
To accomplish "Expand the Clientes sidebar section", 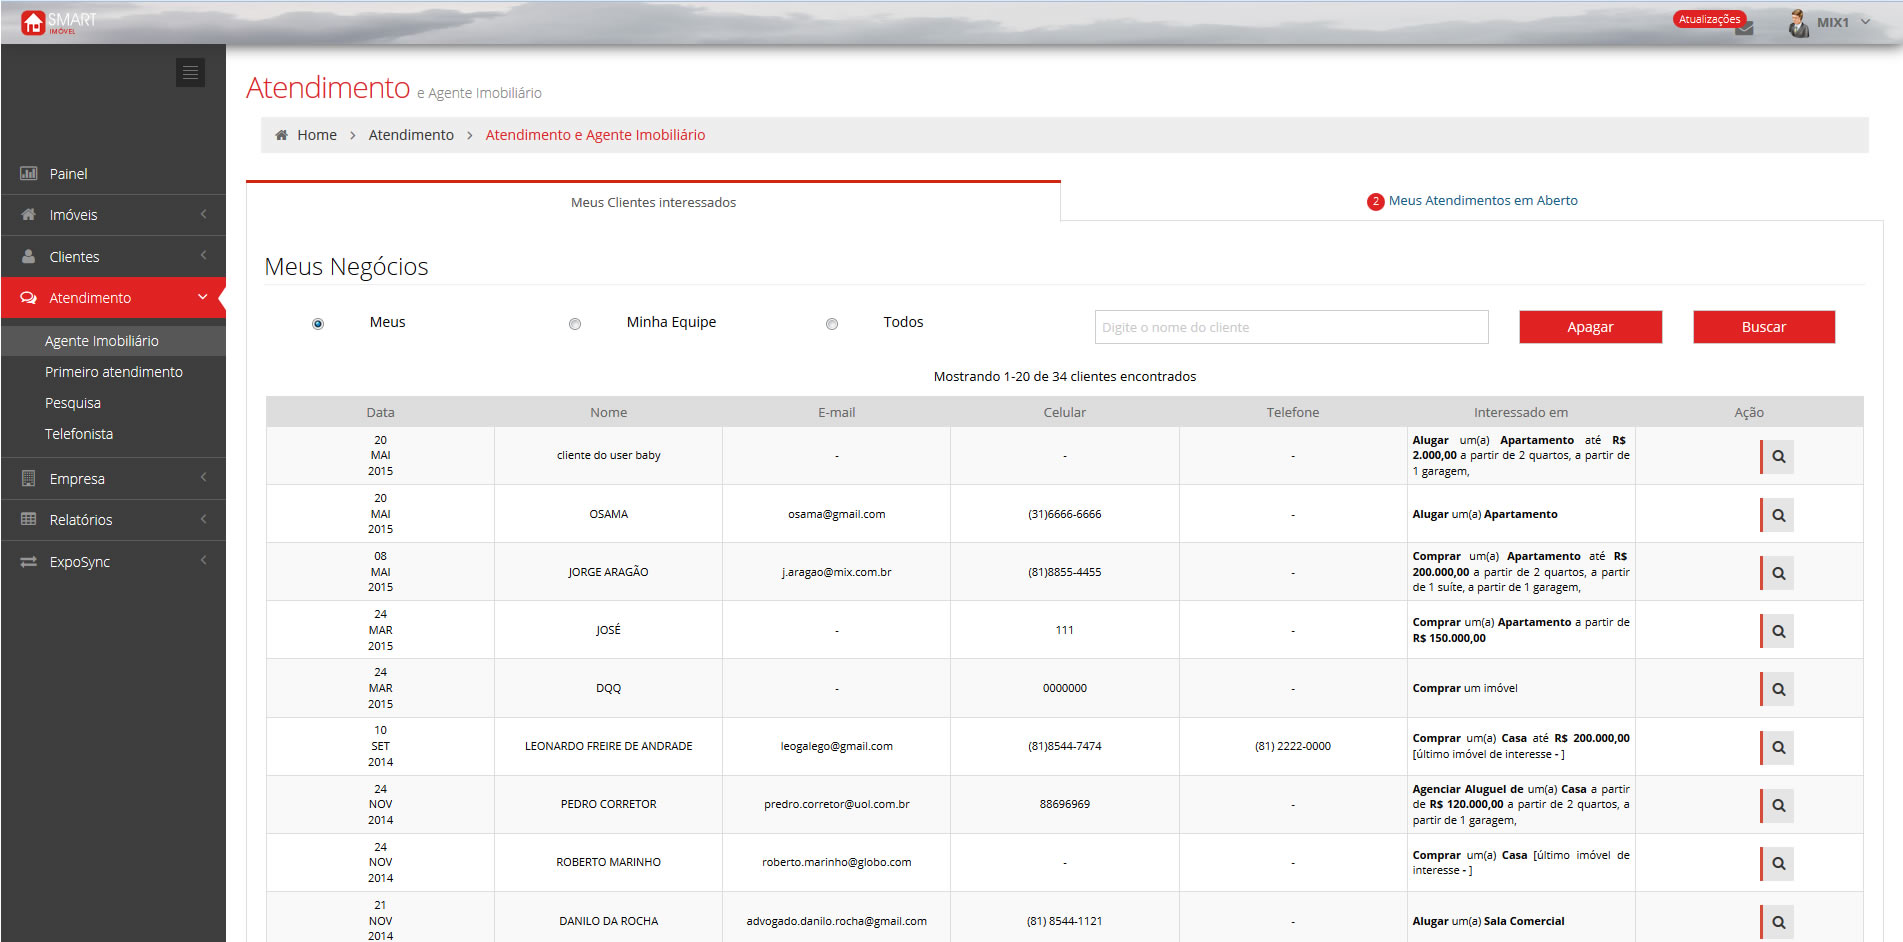I will click(x=113, y=257).
